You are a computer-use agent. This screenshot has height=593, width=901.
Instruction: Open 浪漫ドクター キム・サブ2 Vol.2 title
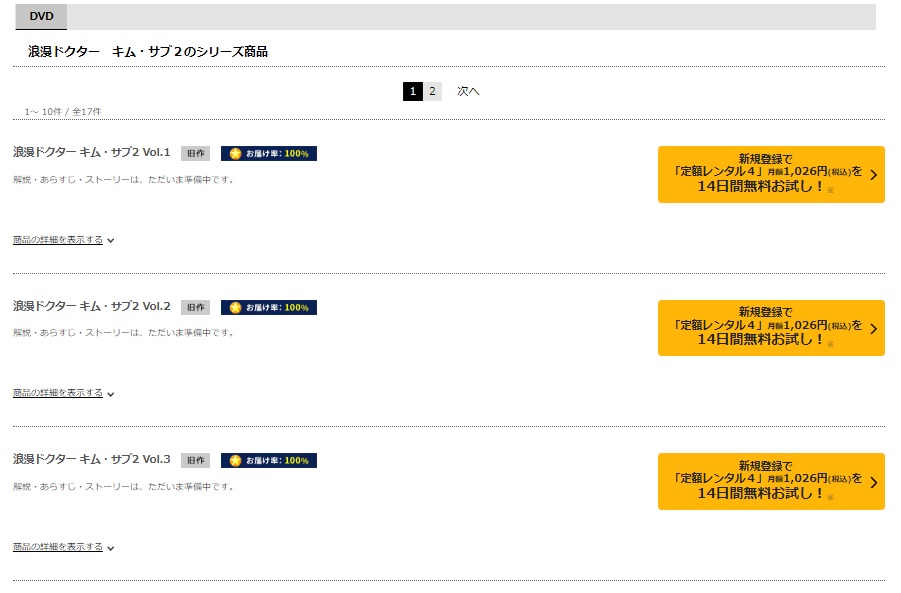(92, 306)
